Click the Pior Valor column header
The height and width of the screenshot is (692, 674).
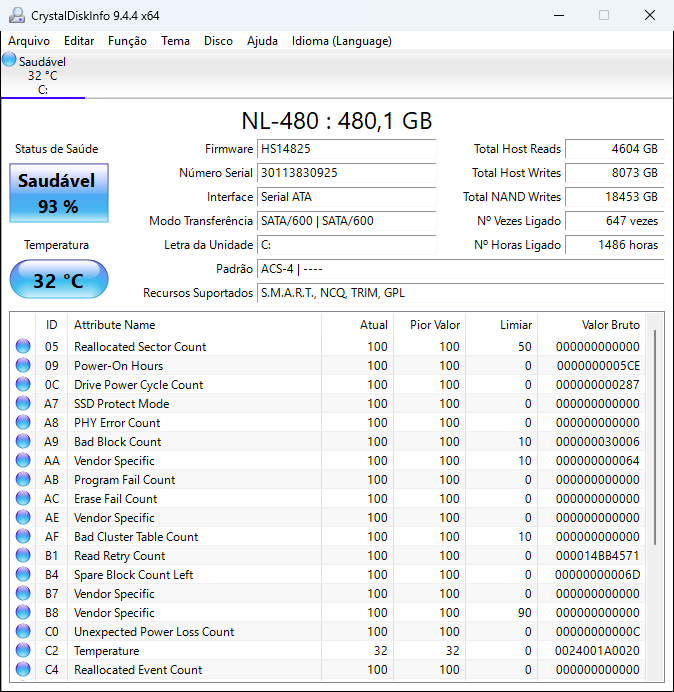pyautogui.click(x=429, y=325)
